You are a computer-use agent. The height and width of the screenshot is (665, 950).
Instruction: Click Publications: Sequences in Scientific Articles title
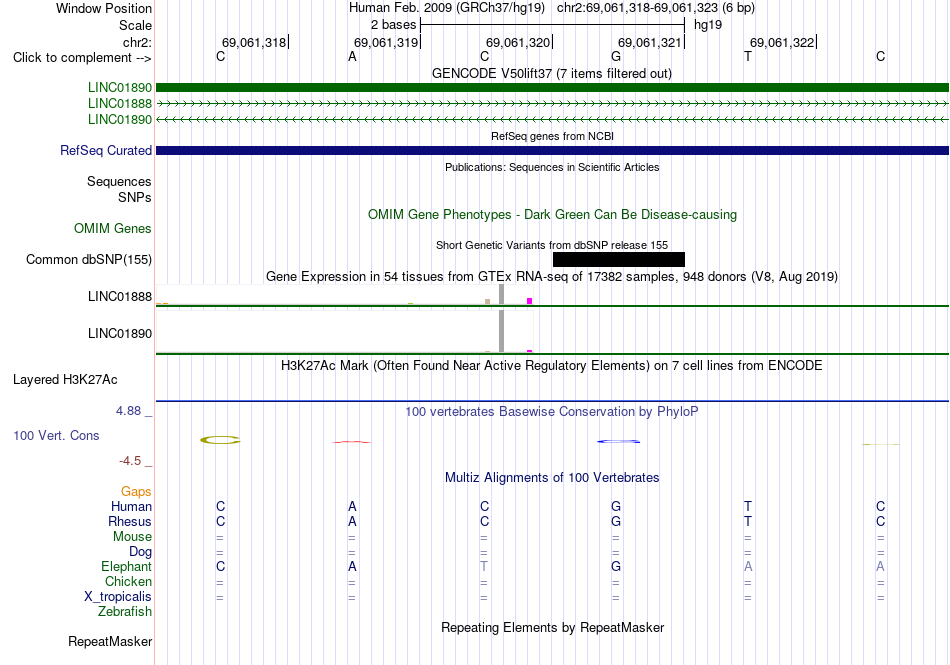tap(552, 167)
